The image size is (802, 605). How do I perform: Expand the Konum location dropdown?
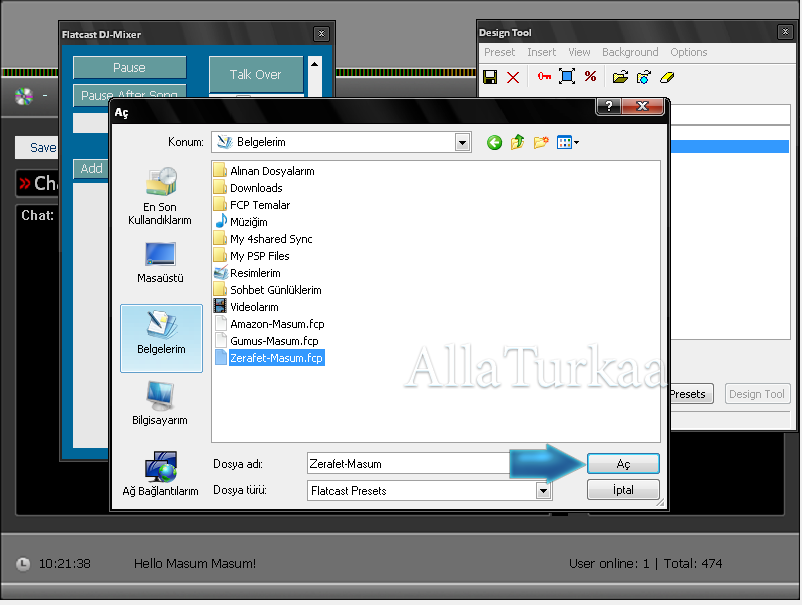pos(462,143)
